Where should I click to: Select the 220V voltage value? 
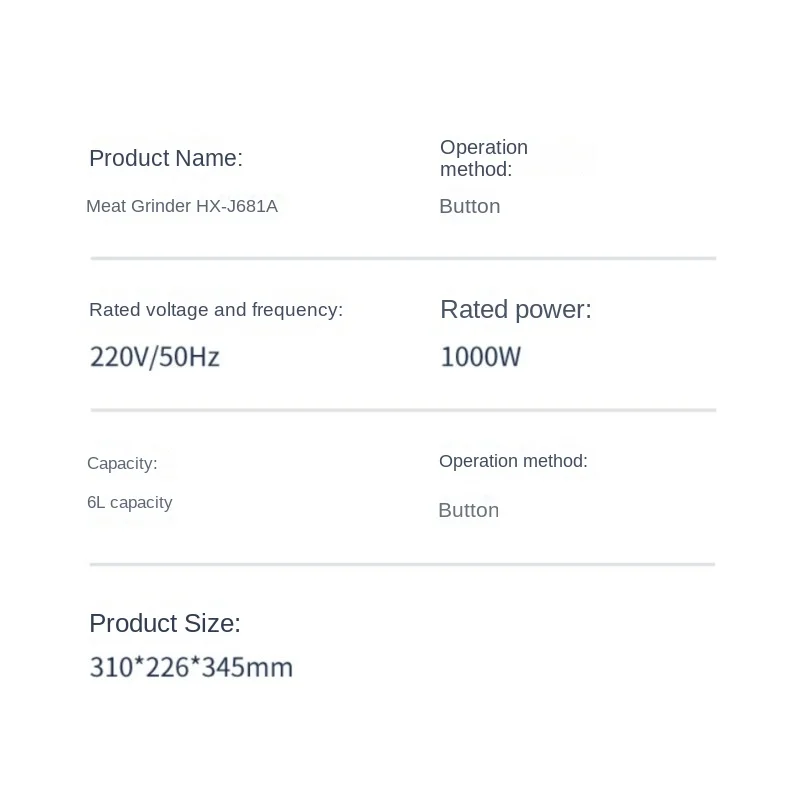coord(118,357)
